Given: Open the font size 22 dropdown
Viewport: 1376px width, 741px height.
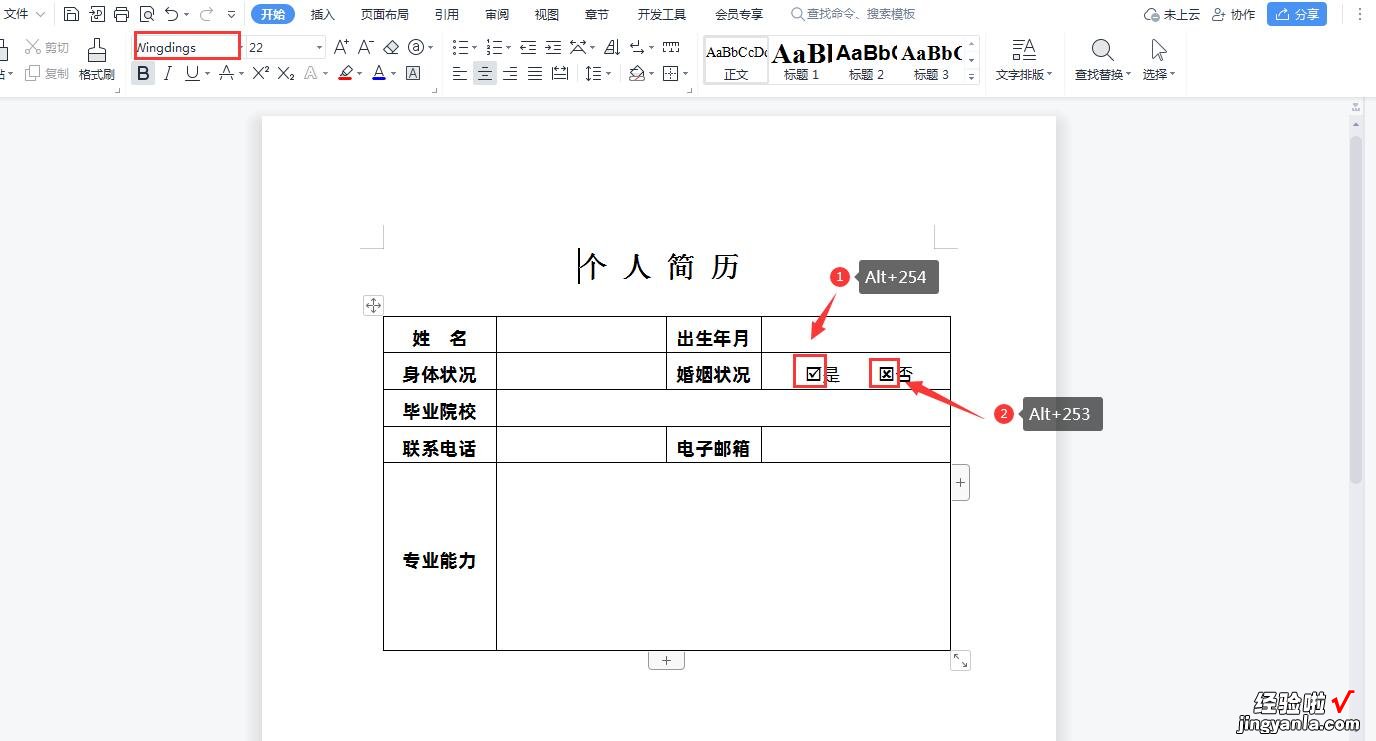Looking at the screenshot, I should (x=319, y=47).
